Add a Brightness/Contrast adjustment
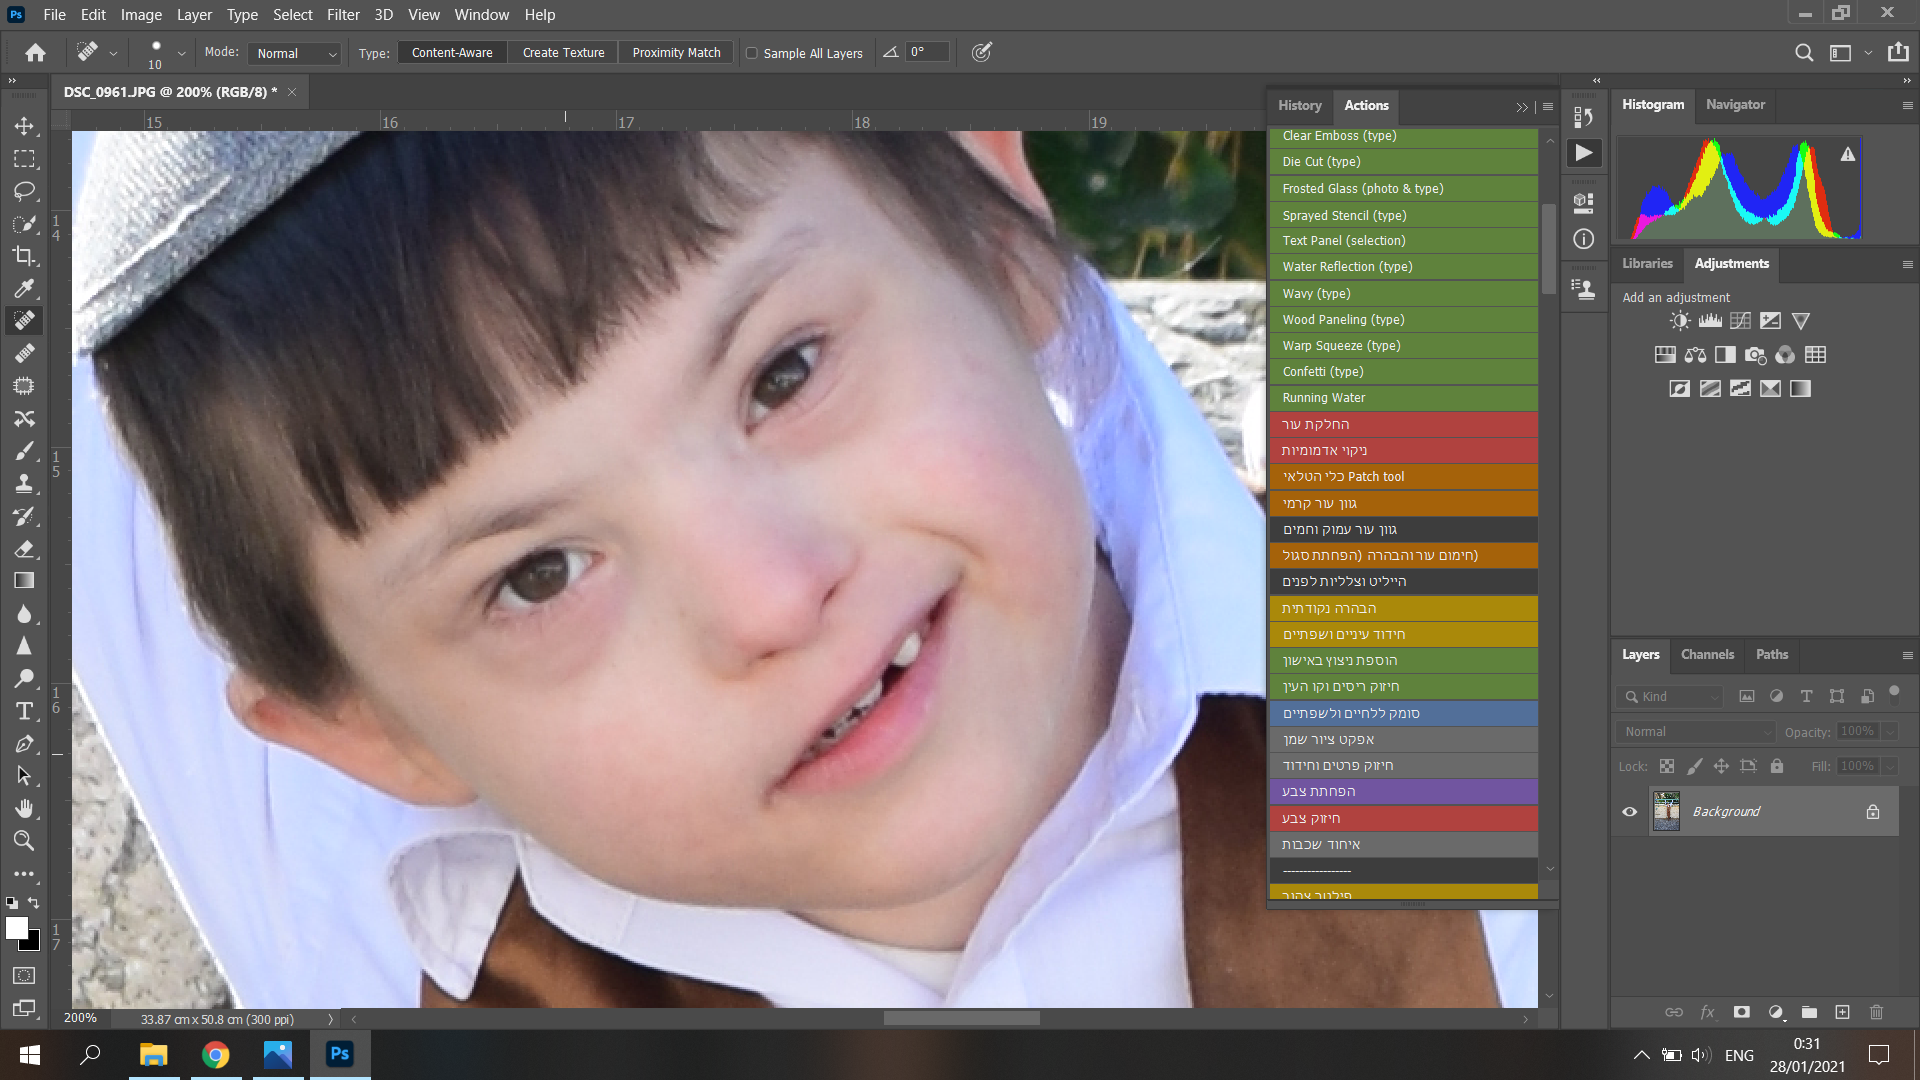The height and width of the screenshot is (1080, 1920). [x=1680, y=321]
